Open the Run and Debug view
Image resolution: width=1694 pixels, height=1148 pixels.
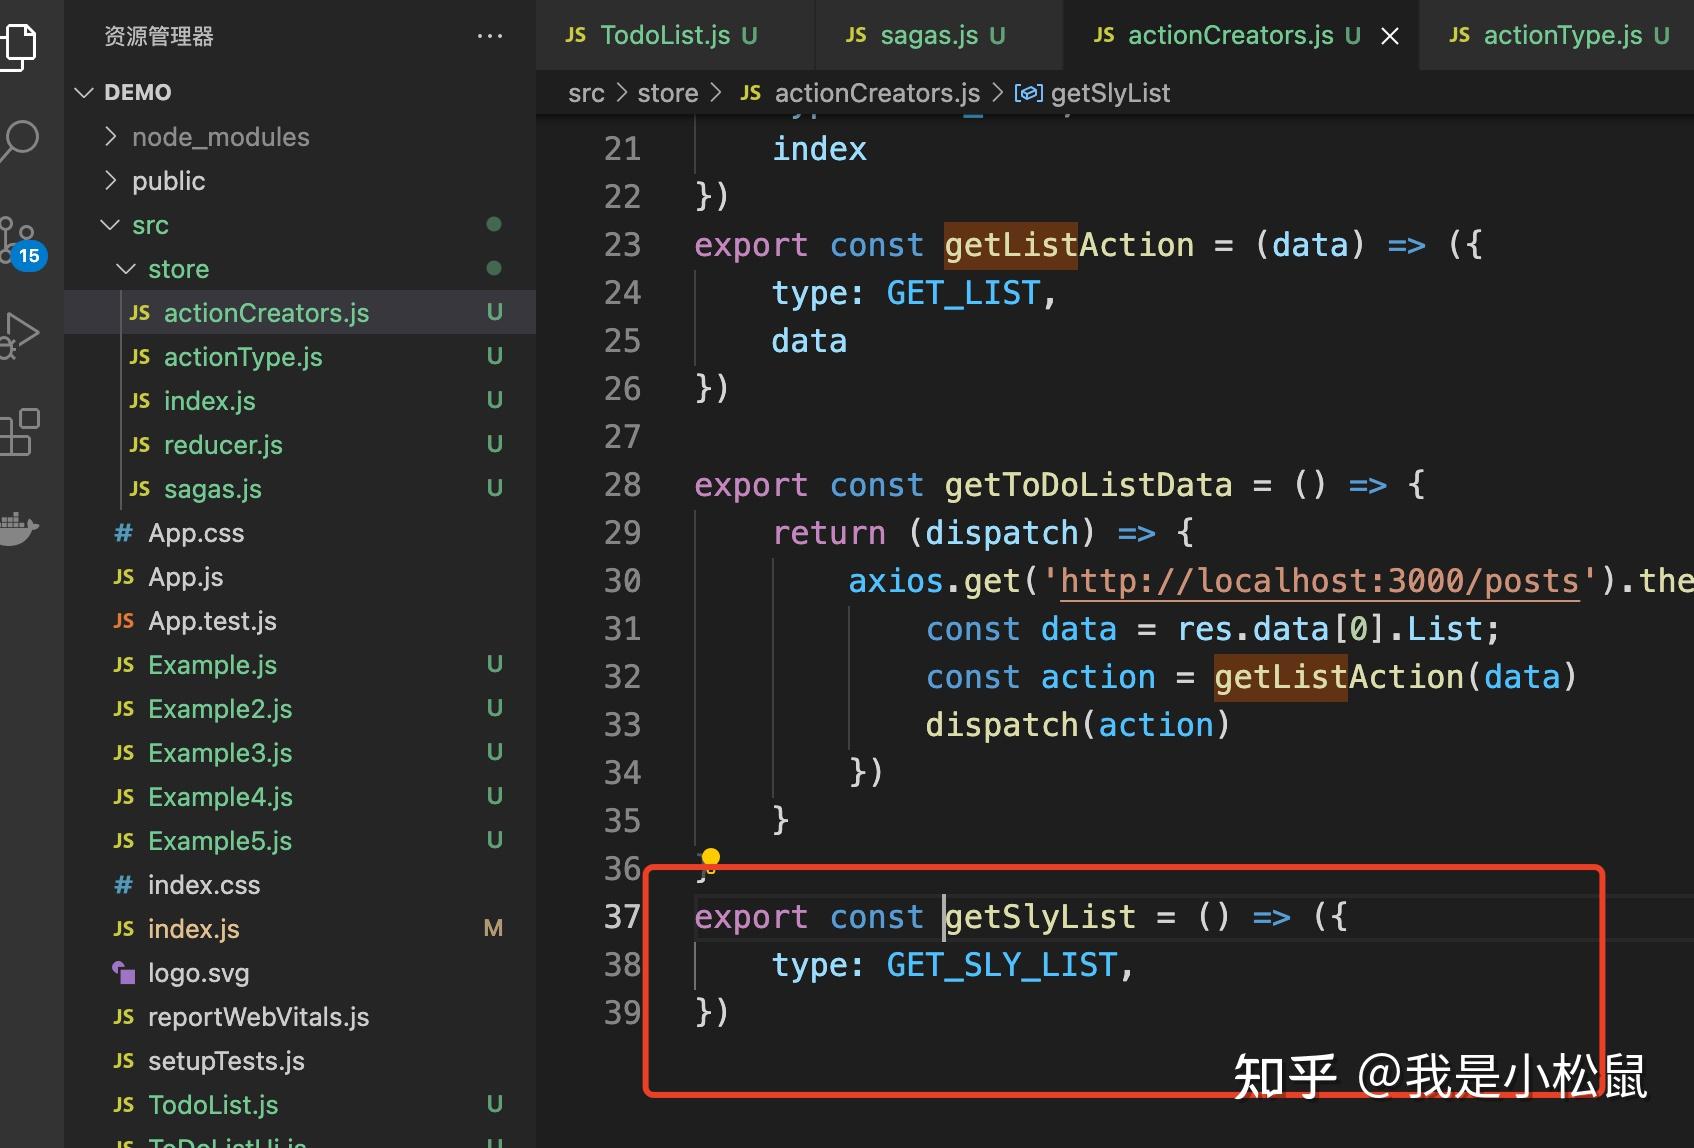pos(18,336)
